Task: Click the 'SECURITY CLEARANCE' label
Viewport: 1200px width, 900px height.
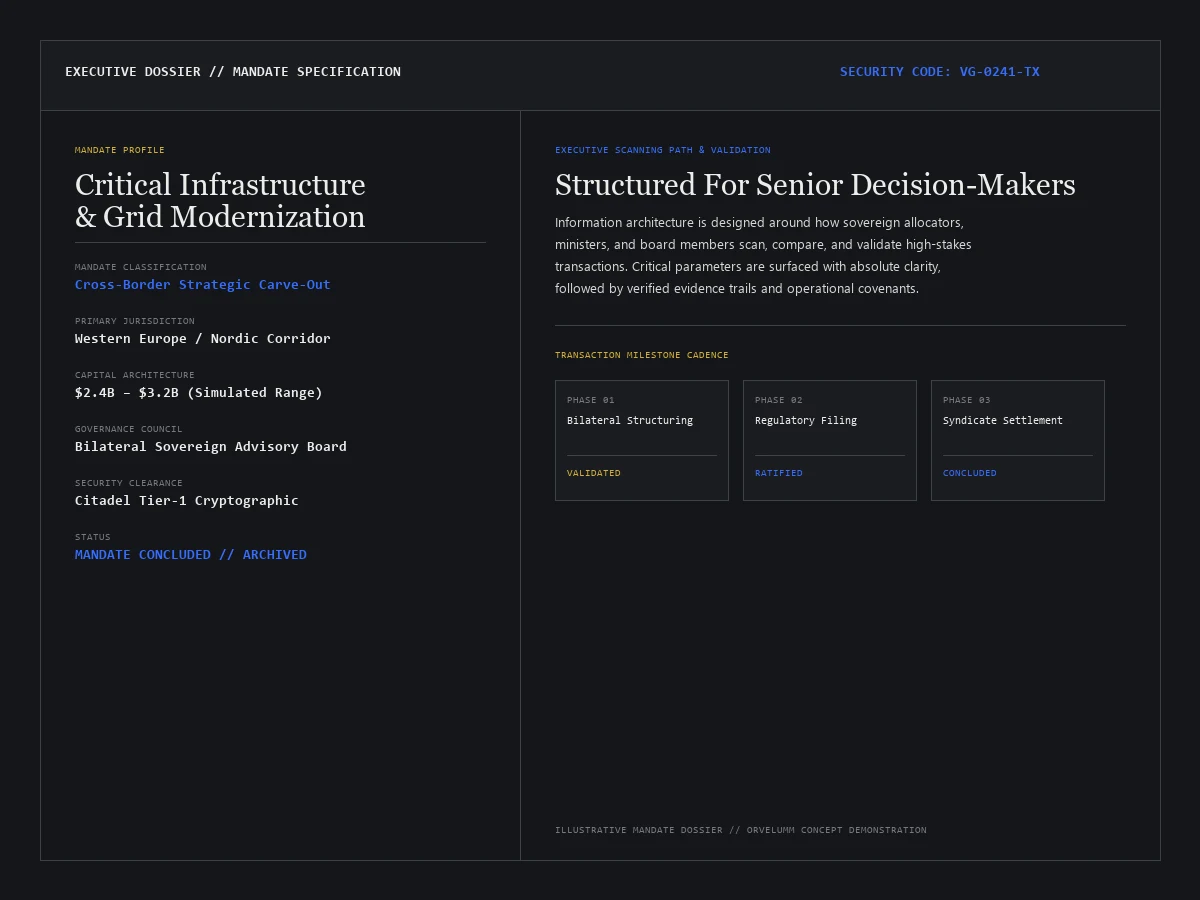Action: pyautogui.click(x=129, y=483)
